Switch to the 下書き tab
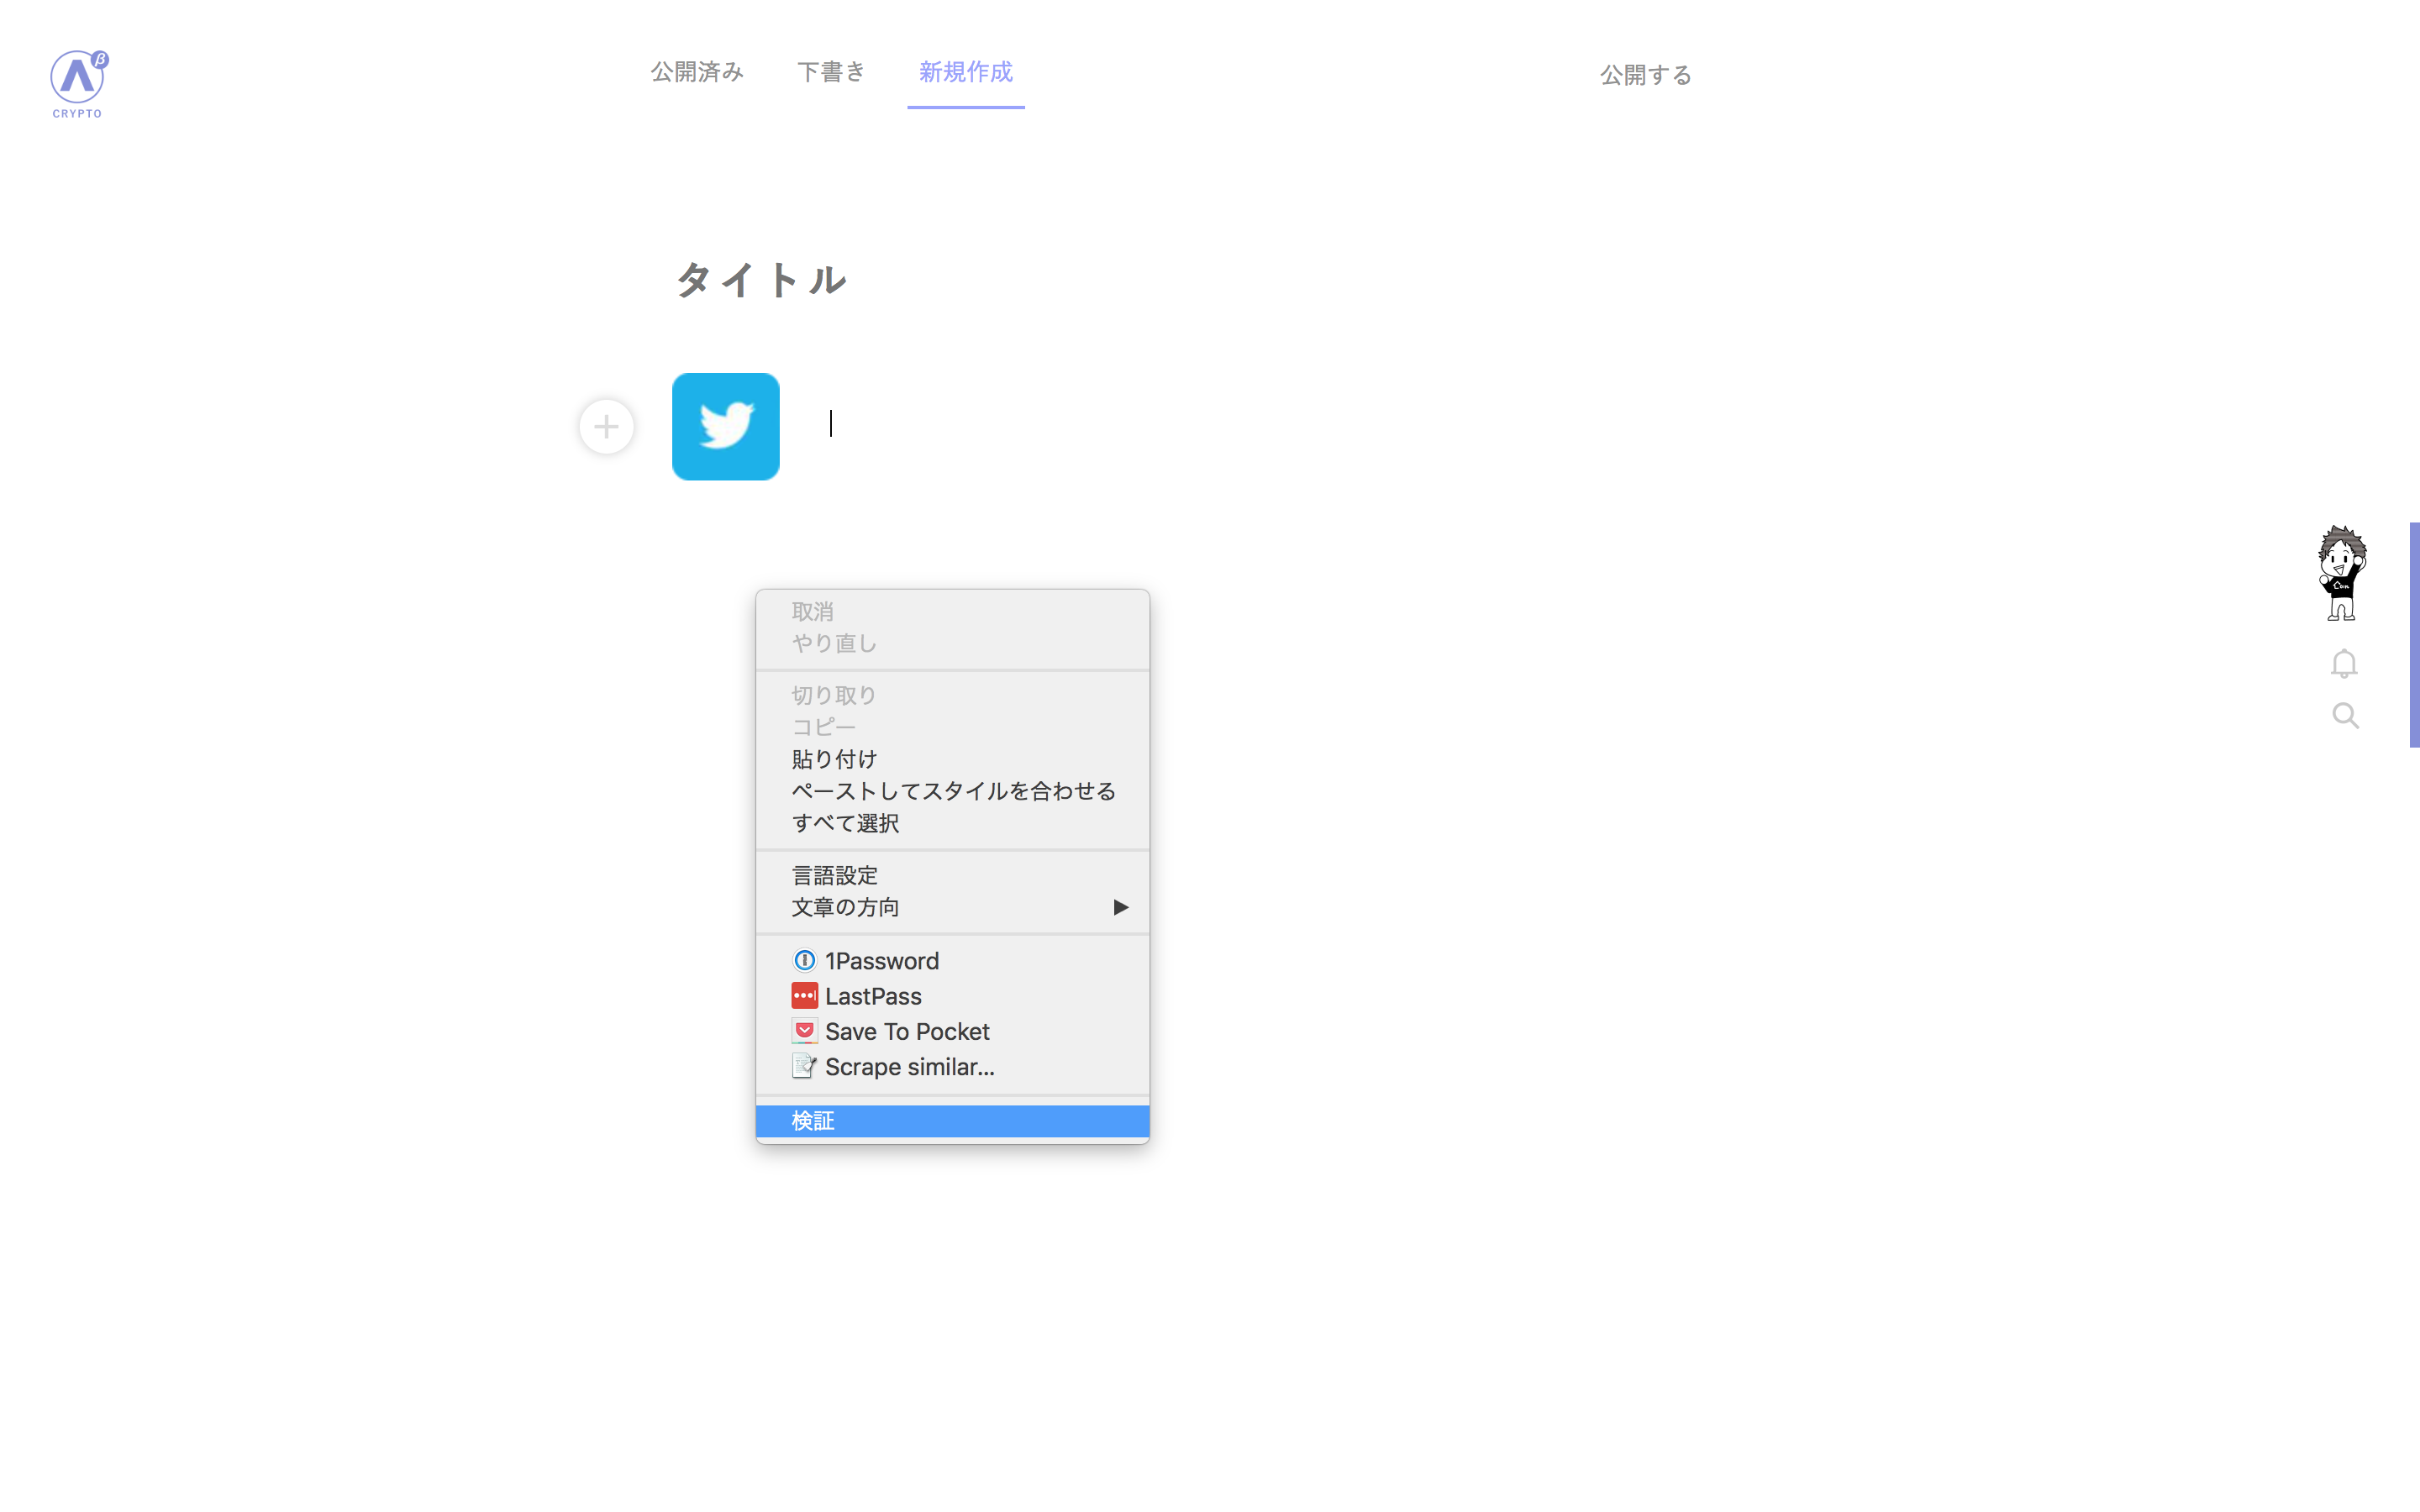Image resolution: width=2420 pixels, height=1512 pixels. coord(831,72)
